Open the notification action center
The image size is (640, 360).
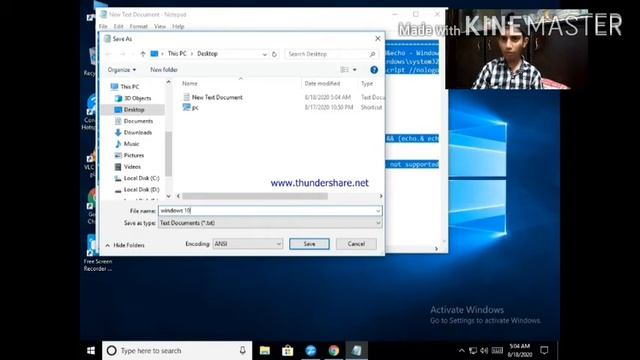(x=544, y=350)
